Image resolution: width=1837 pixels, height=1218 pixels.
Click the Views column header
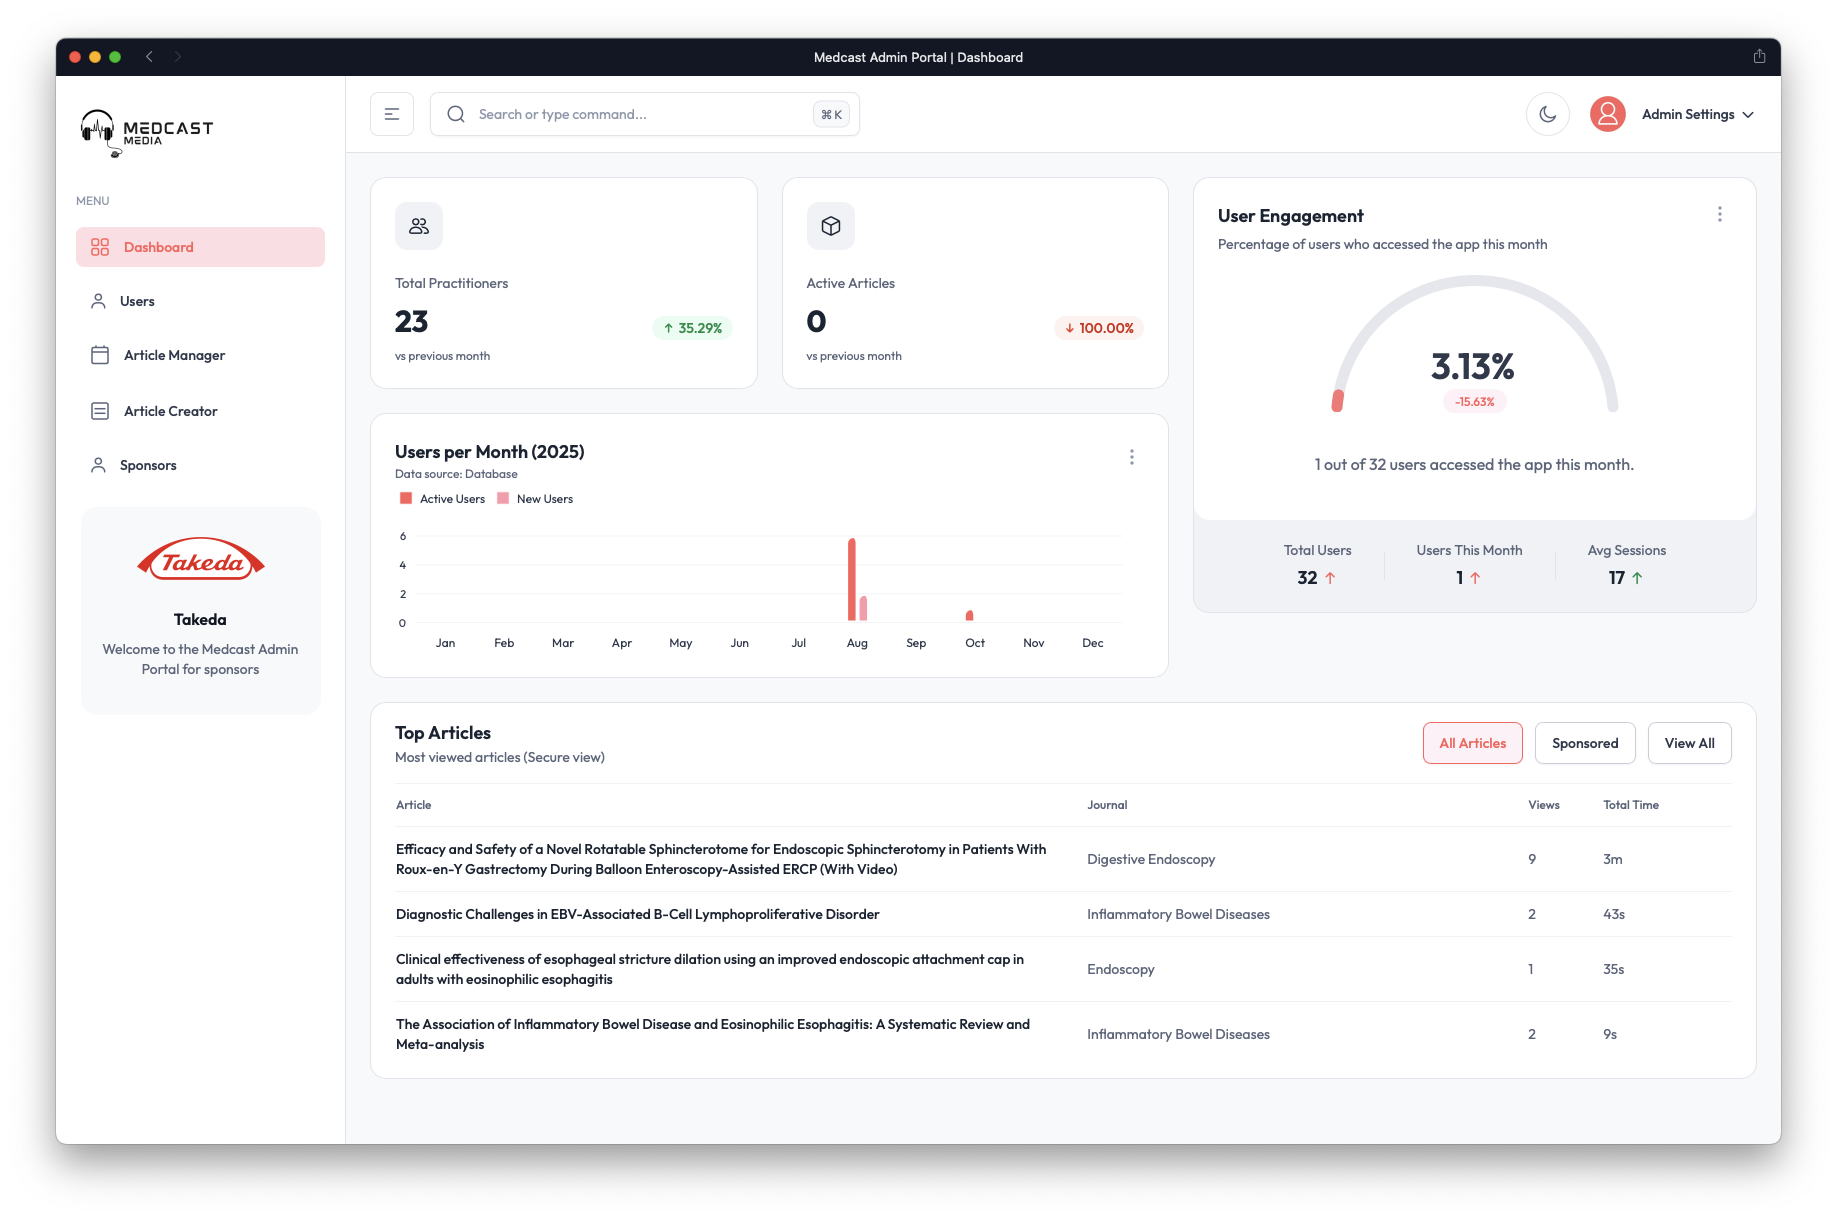[x=1544, y=805]
